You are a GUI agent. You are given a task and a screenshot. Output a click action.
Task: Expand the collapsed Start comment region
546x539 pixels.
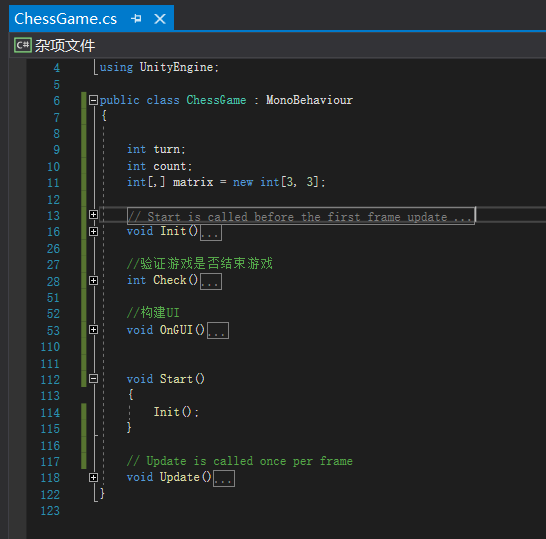(93, 214)
